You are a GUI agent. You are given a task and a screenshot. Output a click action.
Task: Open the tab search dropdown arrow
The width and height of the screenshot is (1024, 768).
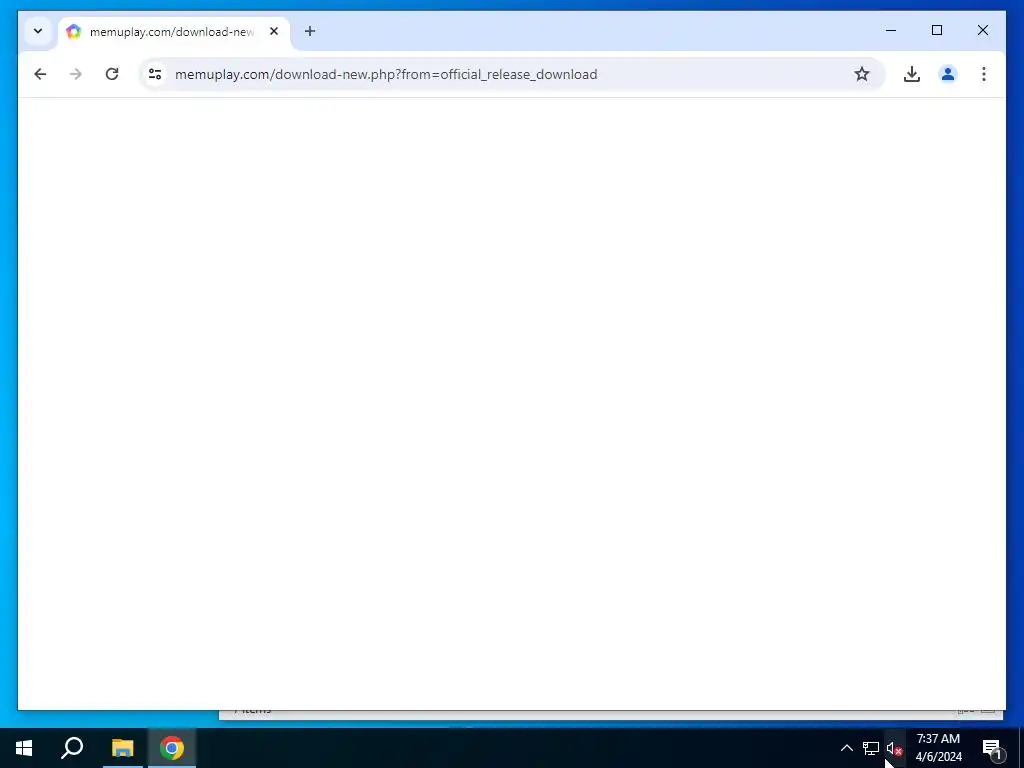38,31
